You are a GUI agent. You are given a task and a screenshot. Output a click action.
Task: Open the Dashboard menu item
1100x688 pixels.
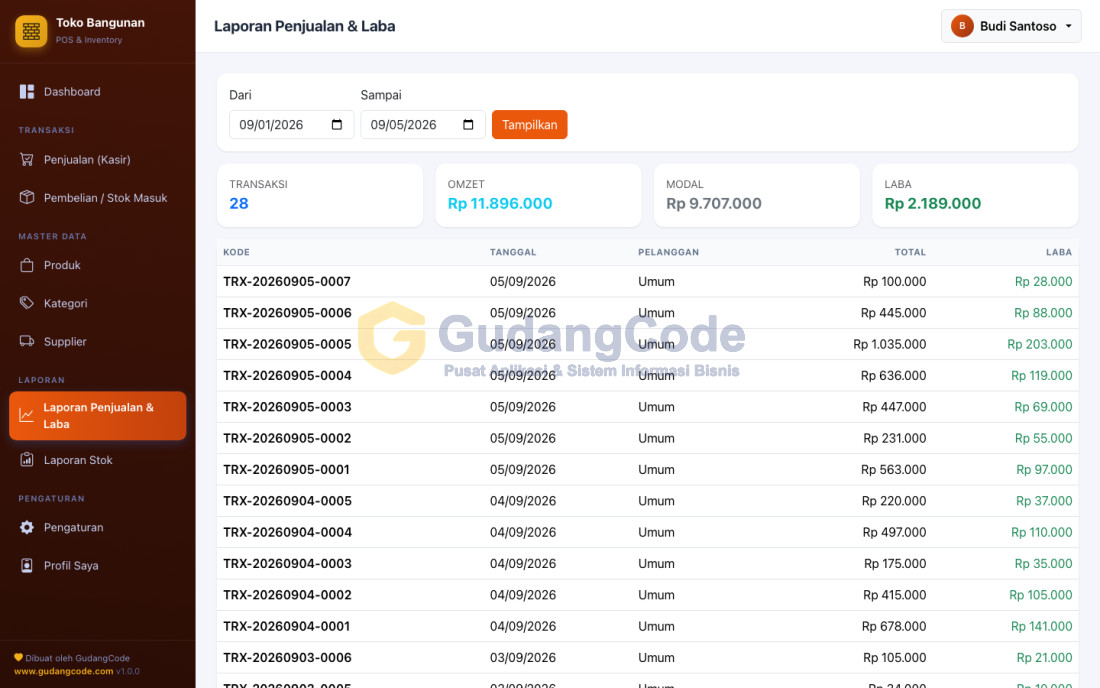[98, 92]
